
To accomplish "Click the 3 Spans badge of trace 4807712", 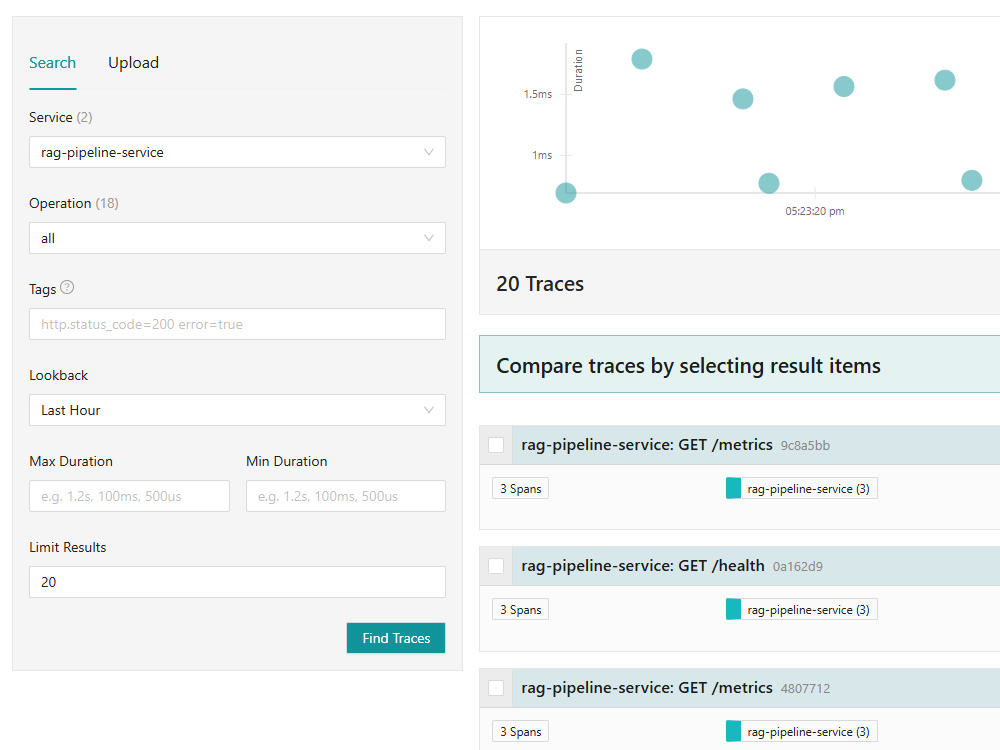I will 520,732.
